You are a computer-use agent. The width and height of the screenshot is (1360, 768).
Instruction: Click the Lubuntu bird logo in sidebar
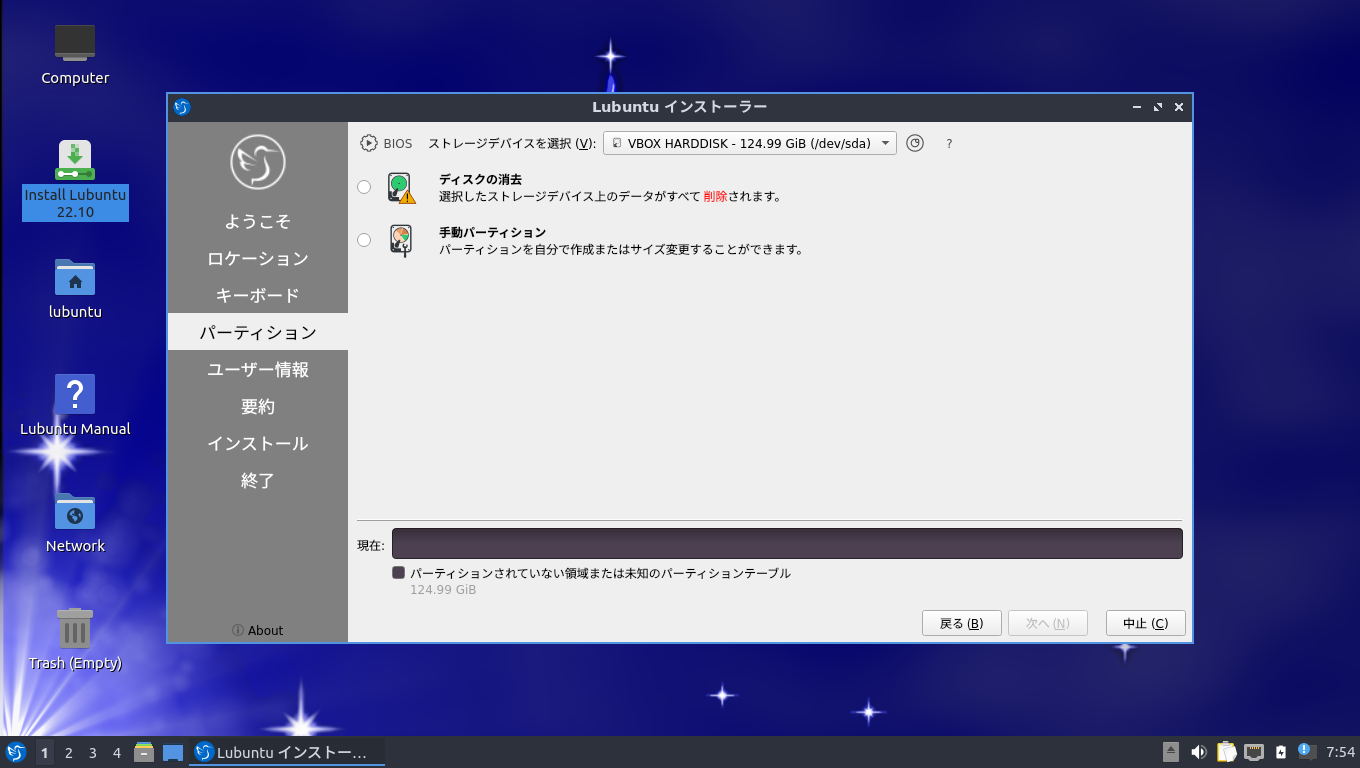tap(258, 161)
